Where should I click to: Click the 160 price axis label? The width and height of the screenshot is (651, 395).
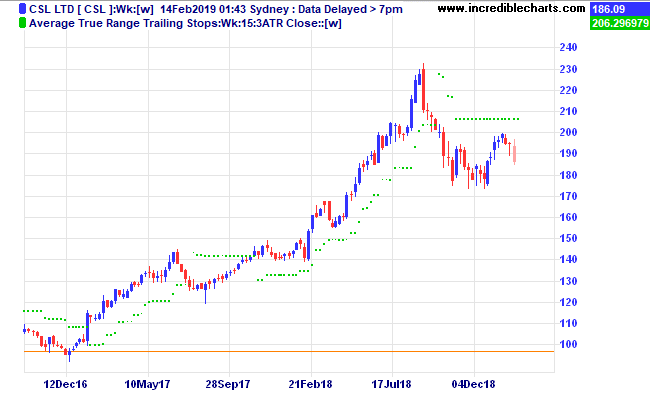pos(568,217)
